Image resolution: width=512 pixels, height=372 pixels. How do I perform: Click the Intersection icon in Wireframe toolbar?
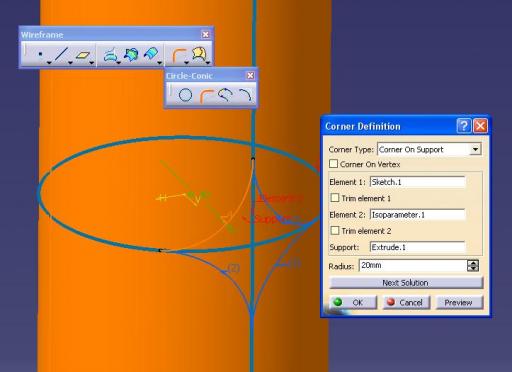click(131, 54)
